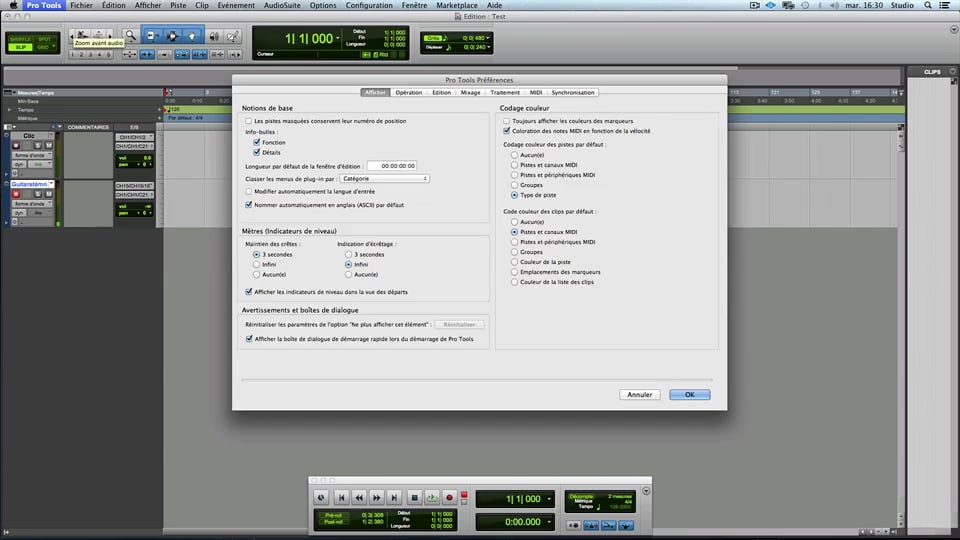
Task: Toggle startup quick-start dialog checkbox
Action: pos(249,339)
